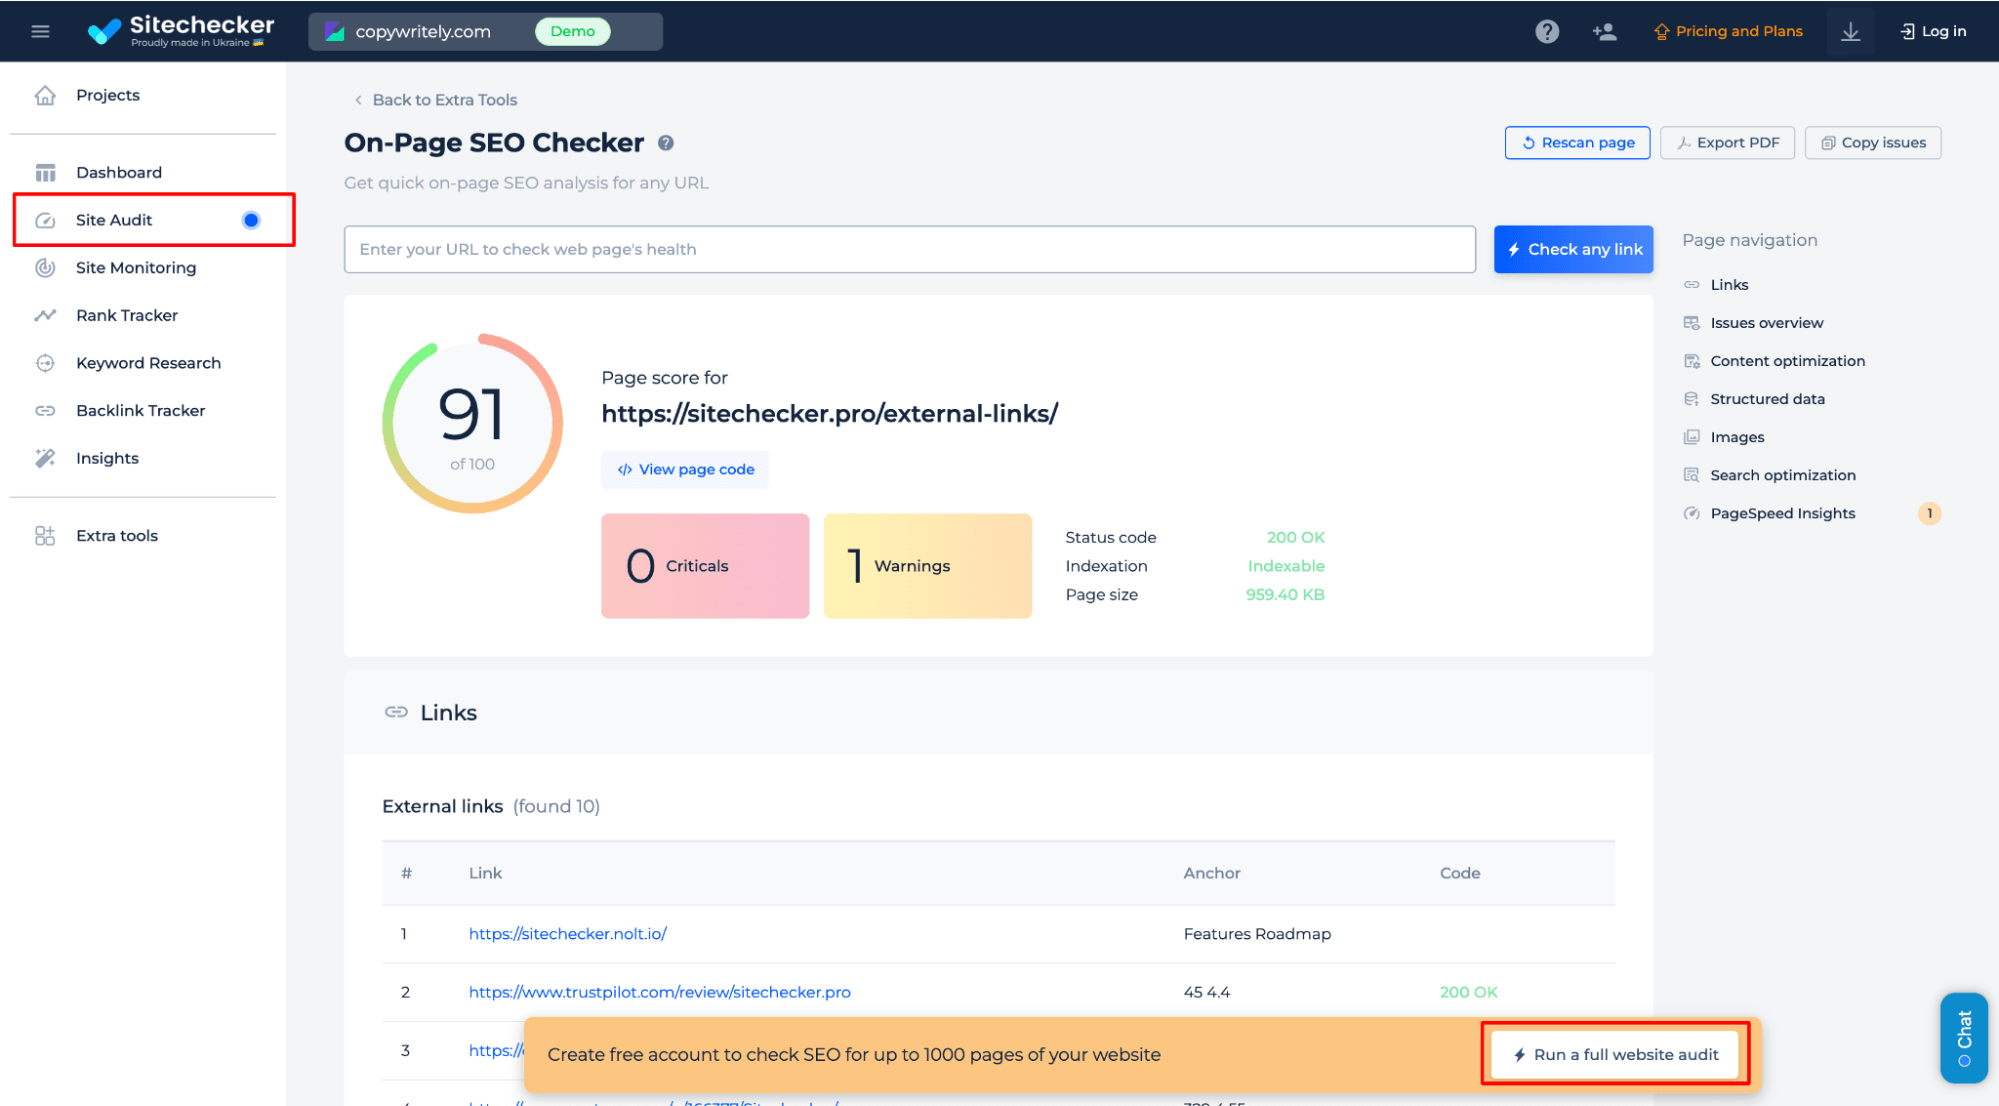Viewport: 1999px width, 1106px height.
Task: Click the Content optimization navigation icon
Action: coord(1691,361)
